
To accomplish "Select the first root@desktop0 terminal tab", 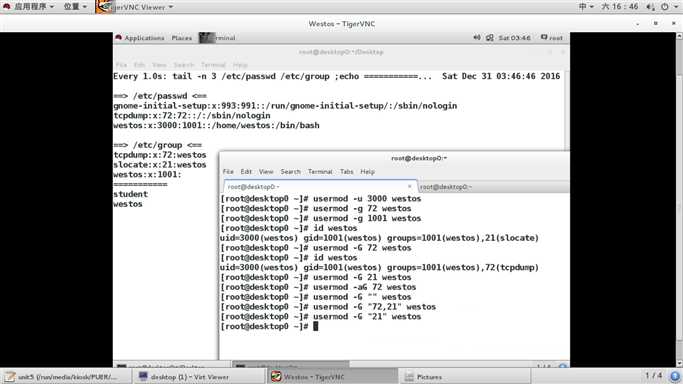I will pos(320,186).
